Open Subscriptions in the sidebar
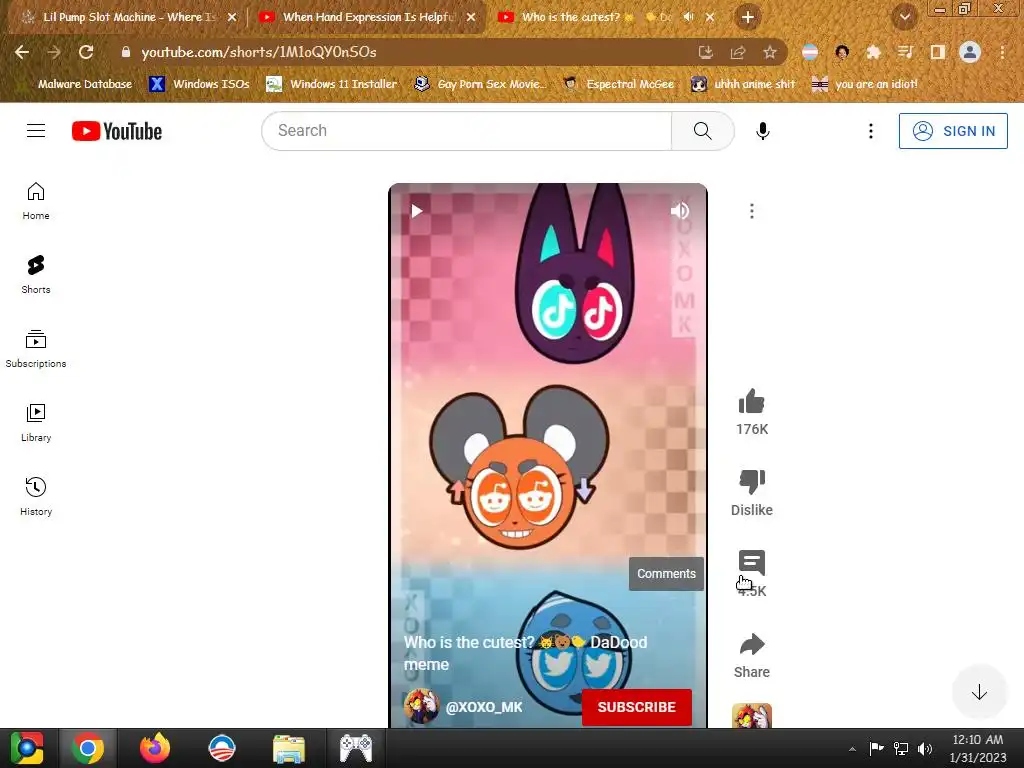This screenshot has width=1024, height=768. [36, 349]
